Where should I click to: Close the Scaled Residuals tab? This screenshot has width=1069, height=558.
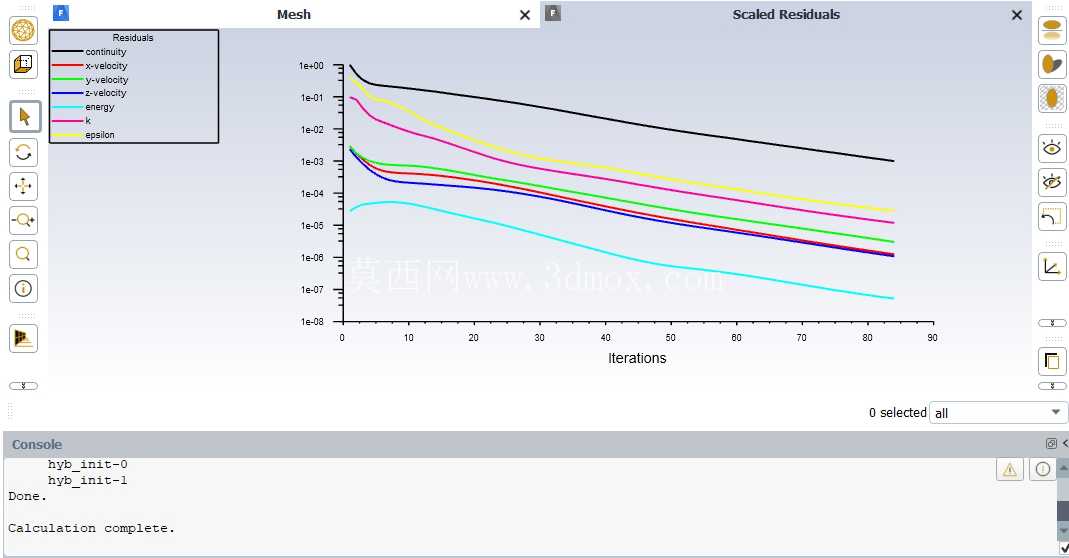pos(1017,15)
